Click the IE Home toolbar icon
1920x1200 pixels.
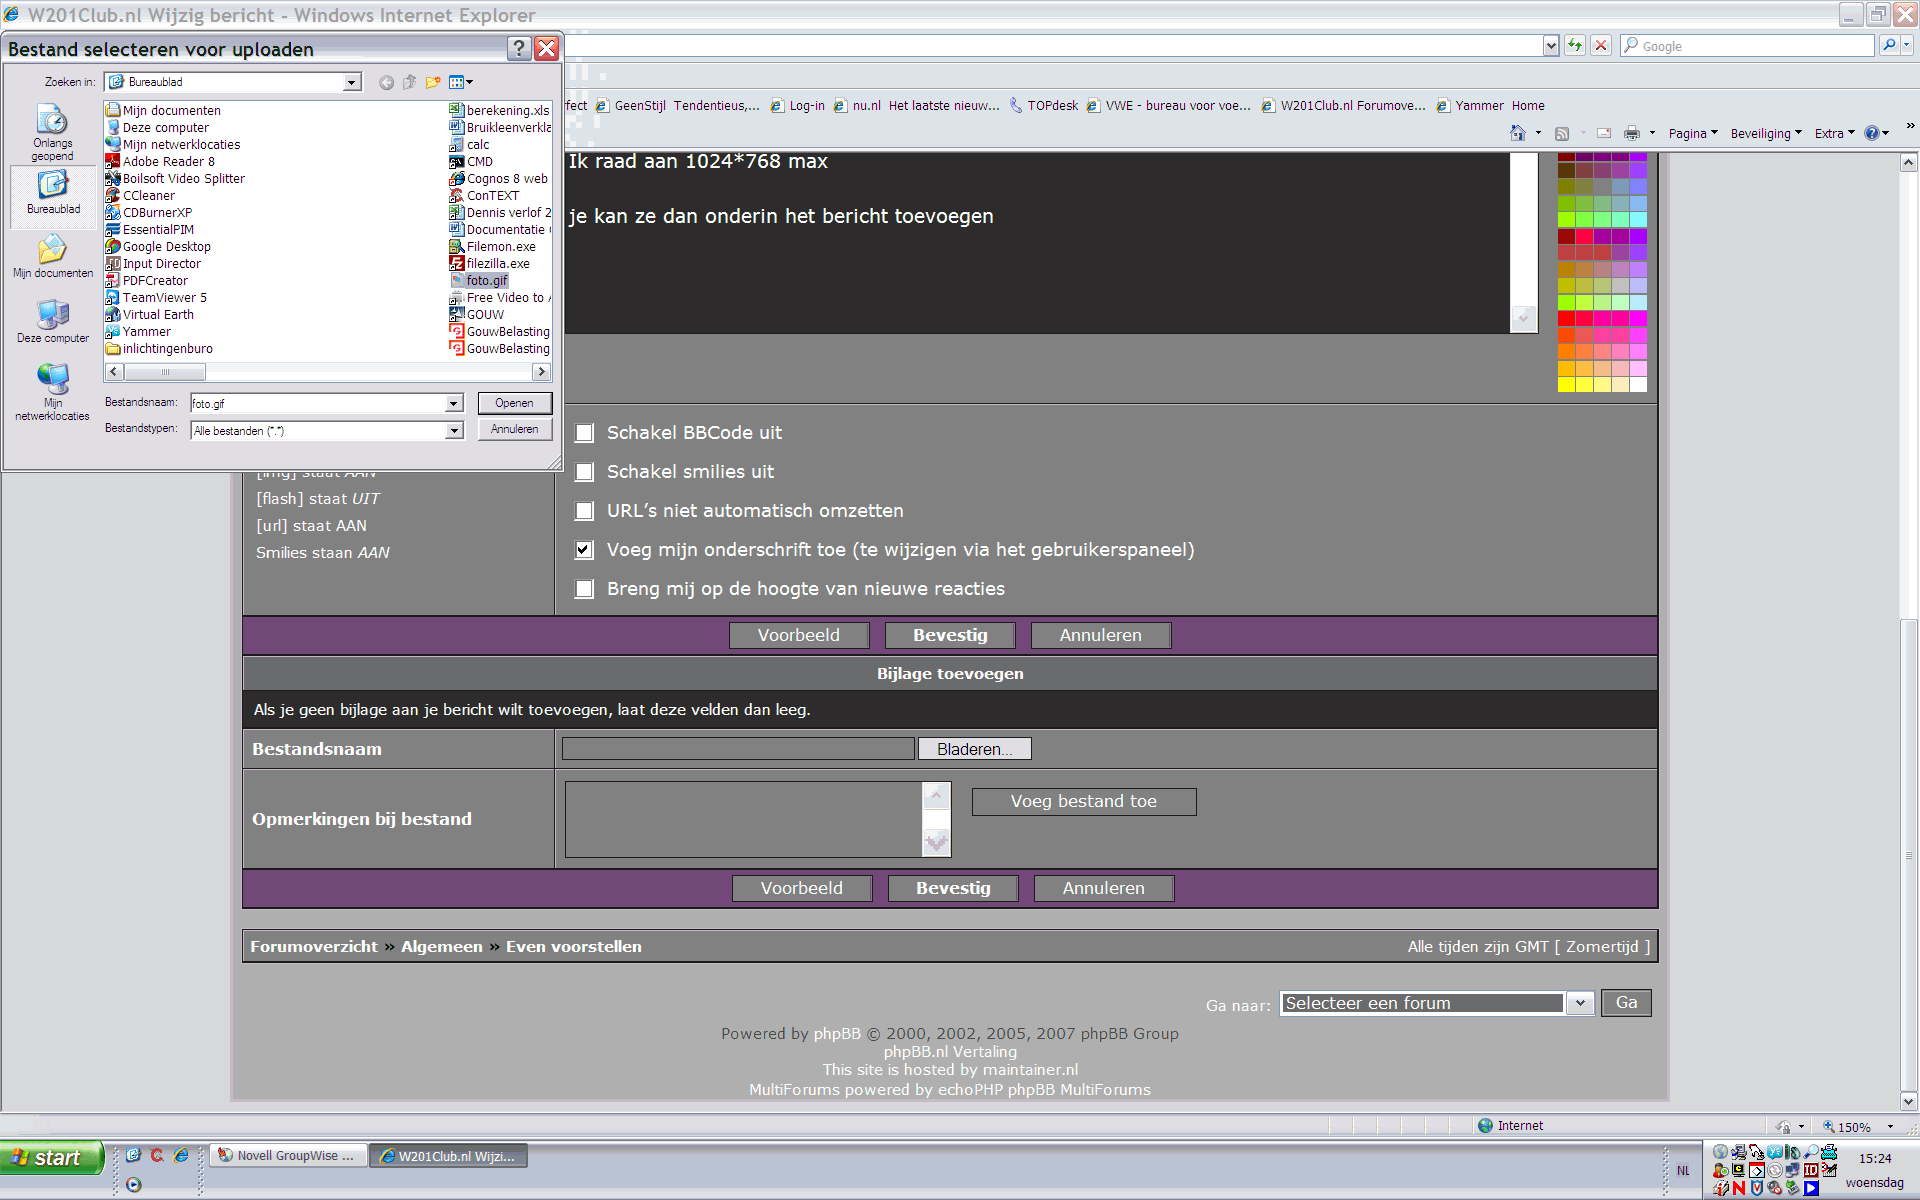(1518, 133)
